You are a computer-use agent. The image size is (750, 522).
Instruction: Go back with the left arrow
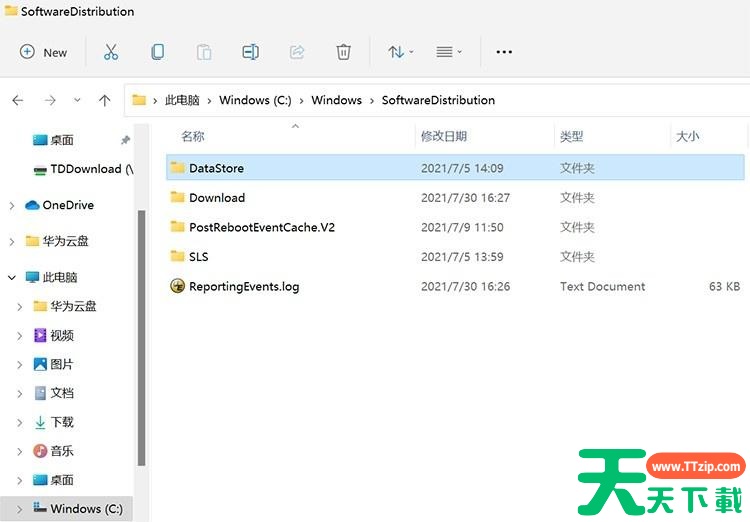[x=18, y=100]
